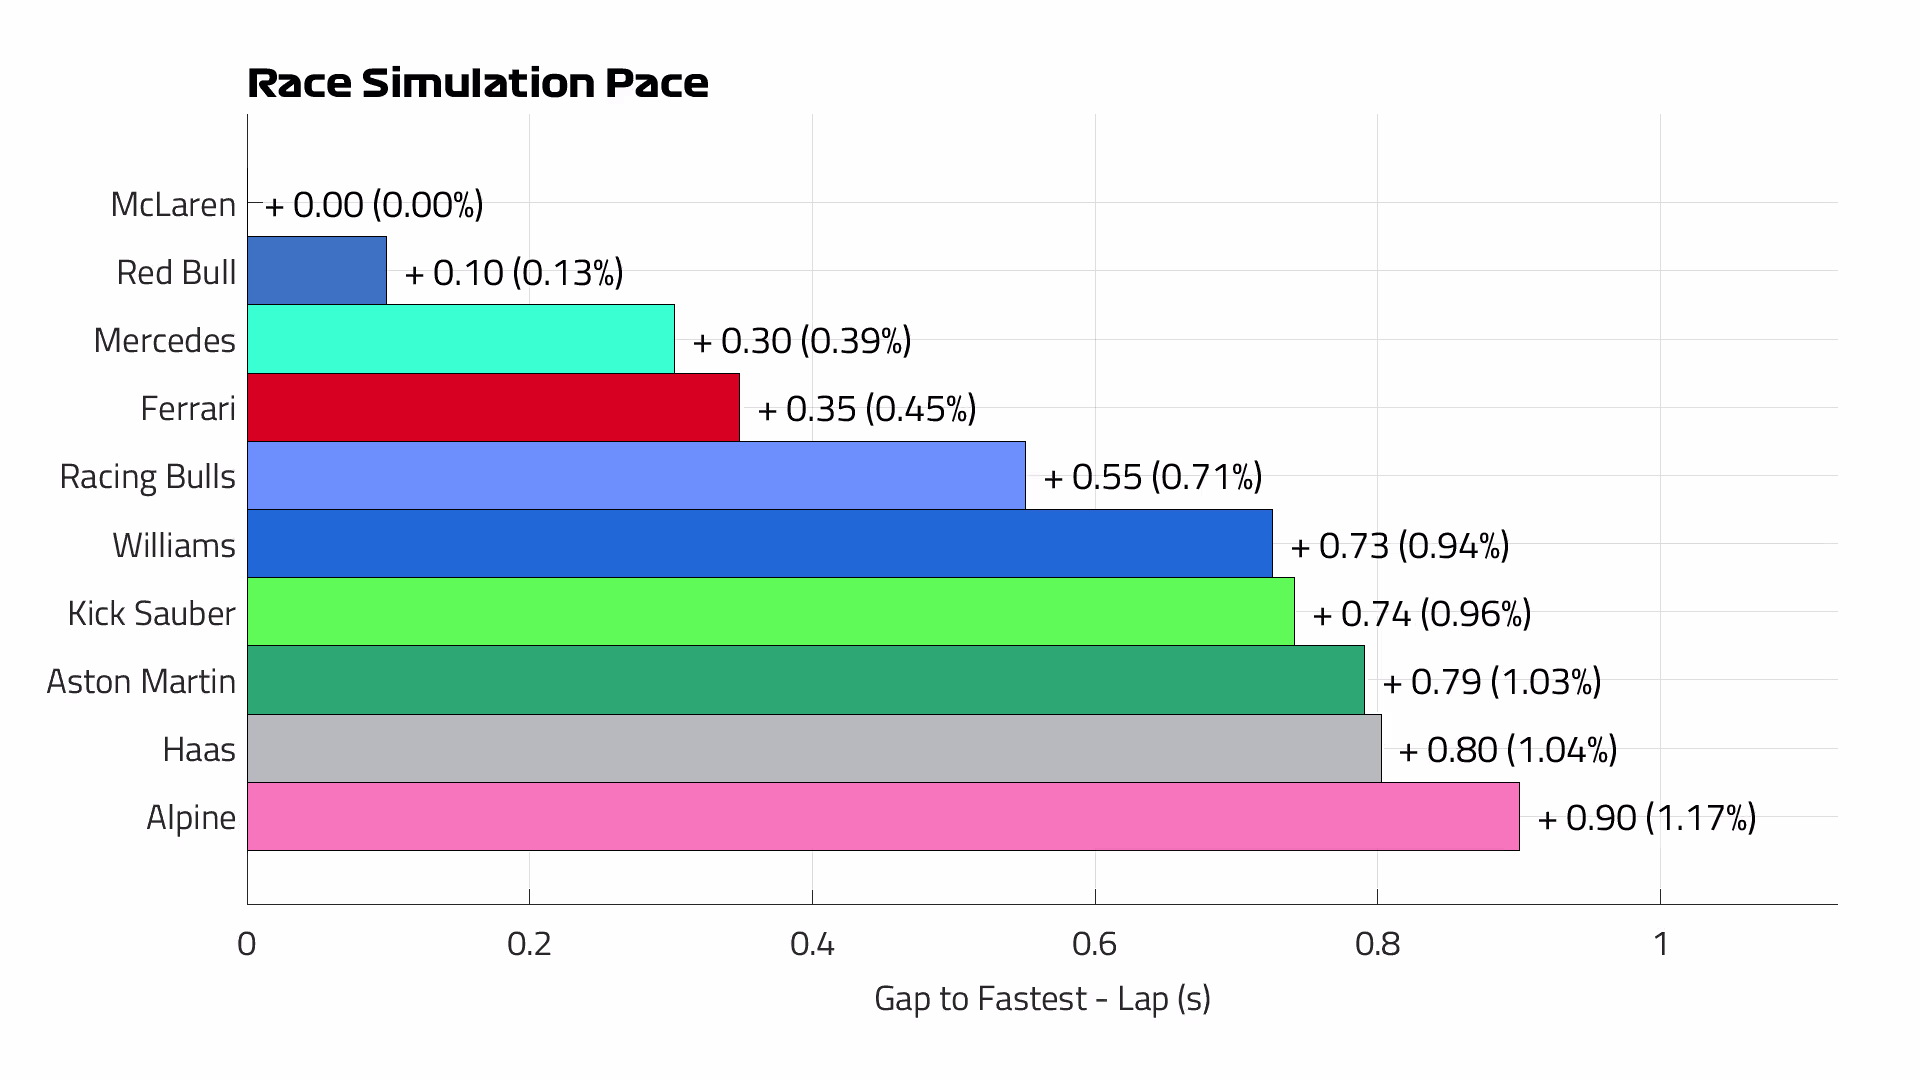Click the Racing Bulls light-blue bar

pos(636,475)
